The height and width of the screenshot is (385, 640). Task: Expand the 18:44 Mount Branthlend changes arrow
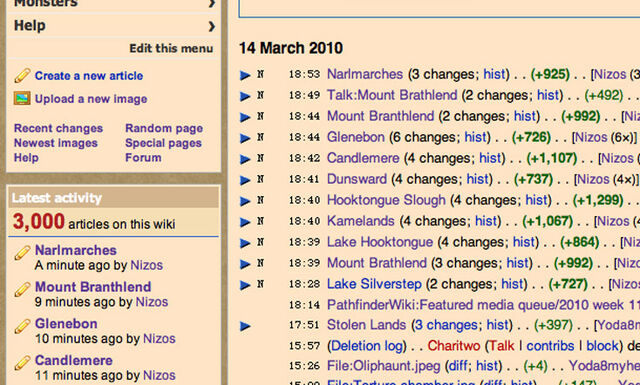[x=245, y=117]
